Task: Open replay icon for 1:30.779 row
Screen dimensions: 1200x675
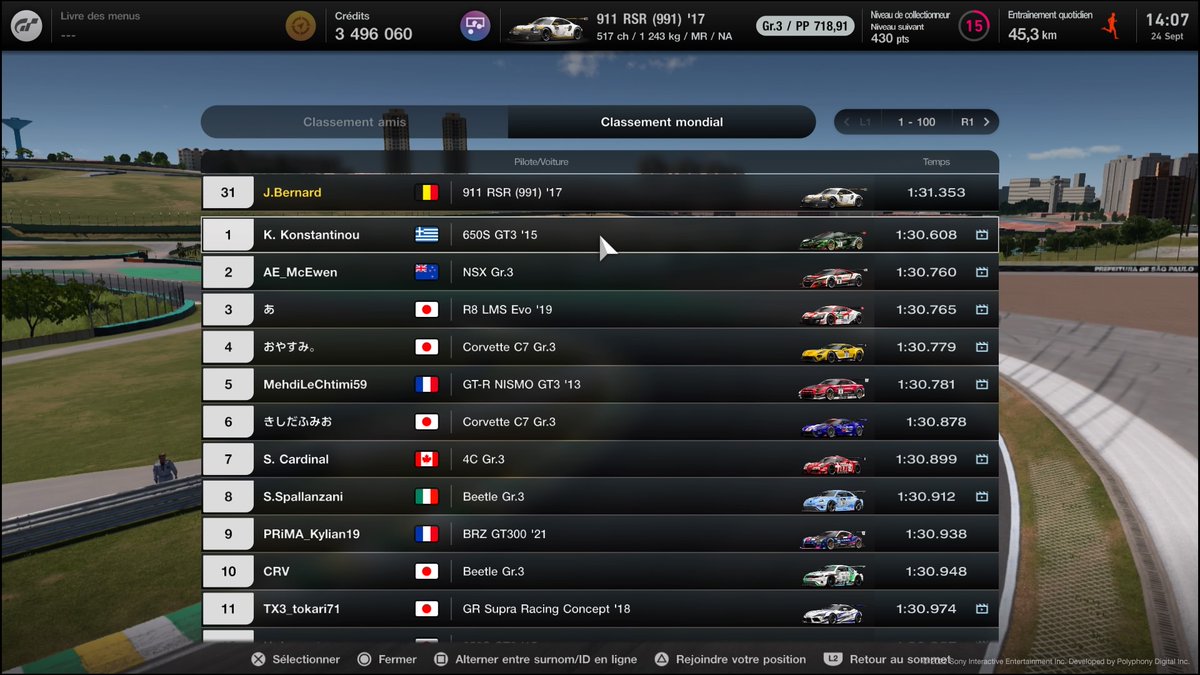Action: point(982,347)
